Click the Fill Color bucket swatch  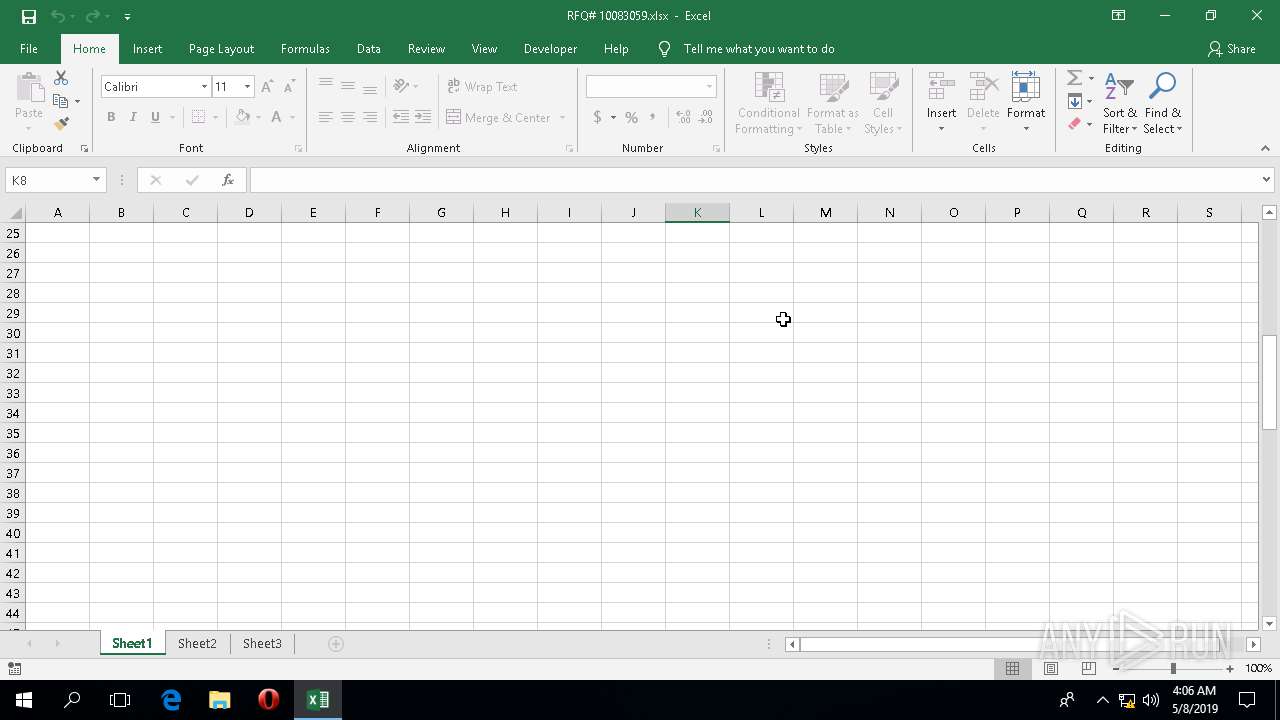click(242, 117)
